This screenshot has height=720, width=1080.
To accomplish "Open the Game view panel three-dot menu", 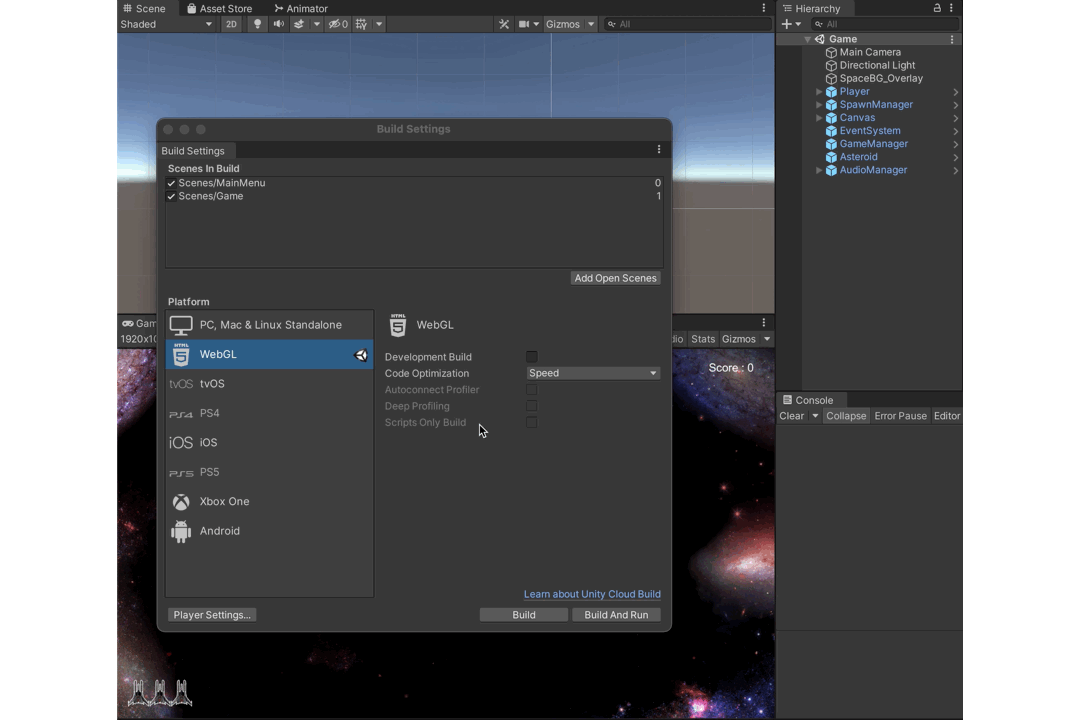I will tap(763, 322).
